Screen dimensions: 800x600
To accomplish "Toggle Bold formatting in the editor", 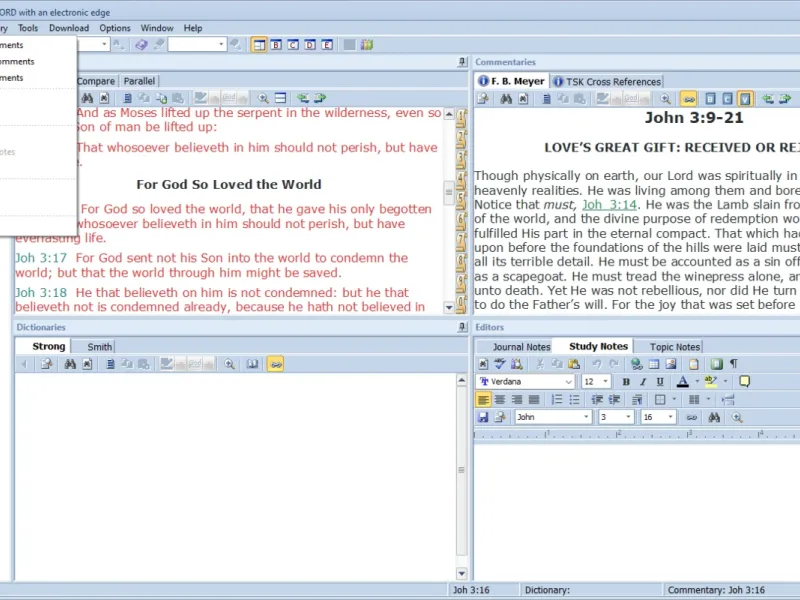I will coord(626,382).
